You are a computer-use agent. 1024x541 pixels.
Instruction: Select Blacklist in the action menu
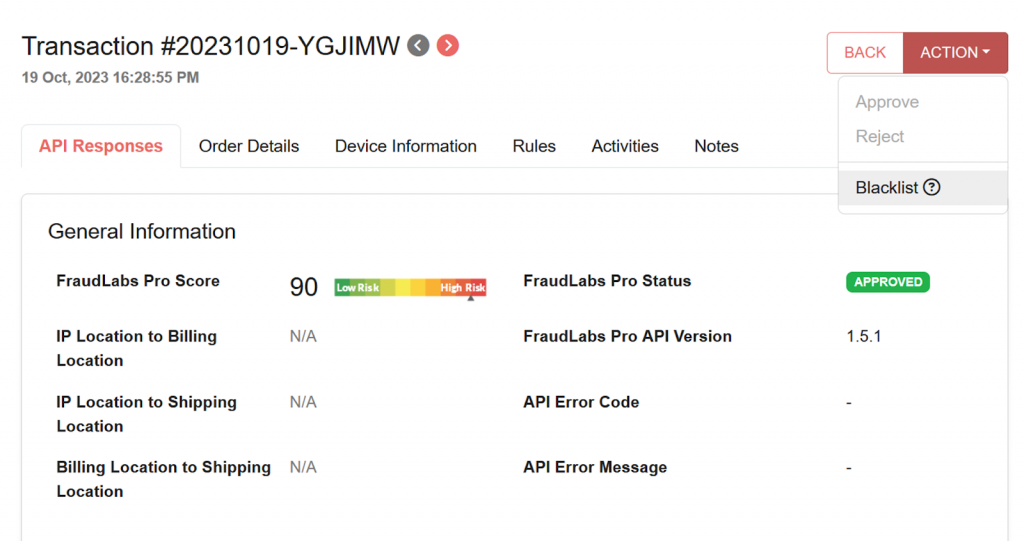922,188
